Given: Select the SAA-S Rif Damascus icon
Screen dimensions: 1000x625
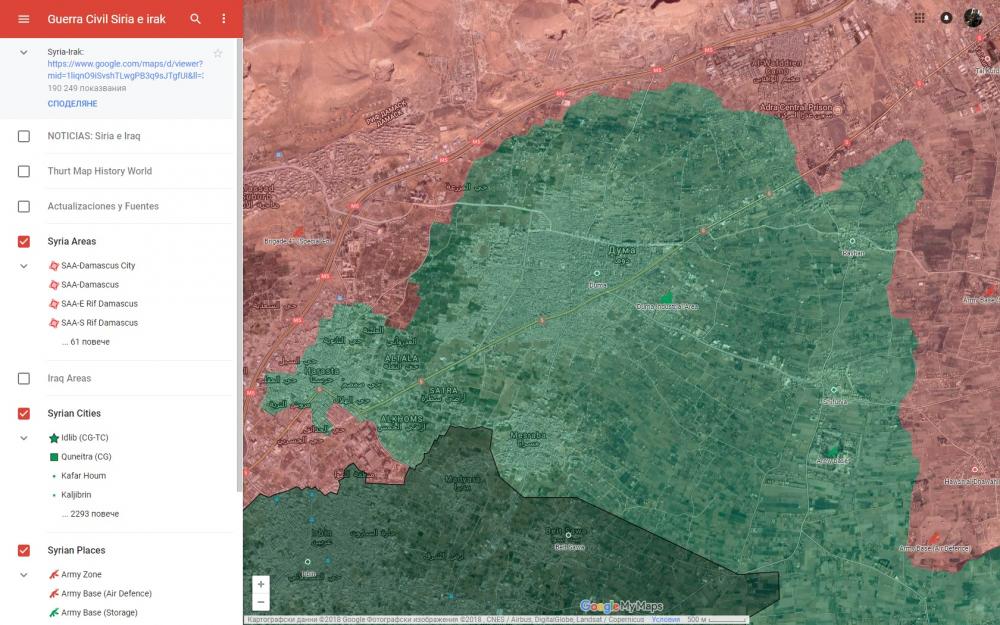Looking at the screenshot, I should (x=54, y=323).
